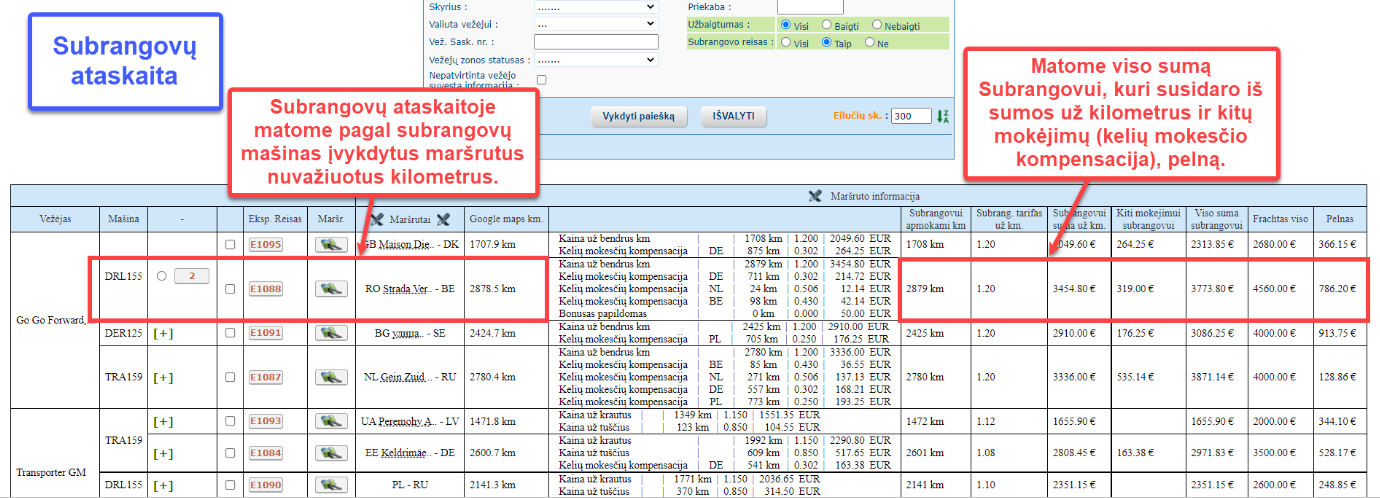The width and height of the screenshot is (1380, 498).
Task: Tick the checkbox in the E1093 row
Action: click(x=231, y=421)
